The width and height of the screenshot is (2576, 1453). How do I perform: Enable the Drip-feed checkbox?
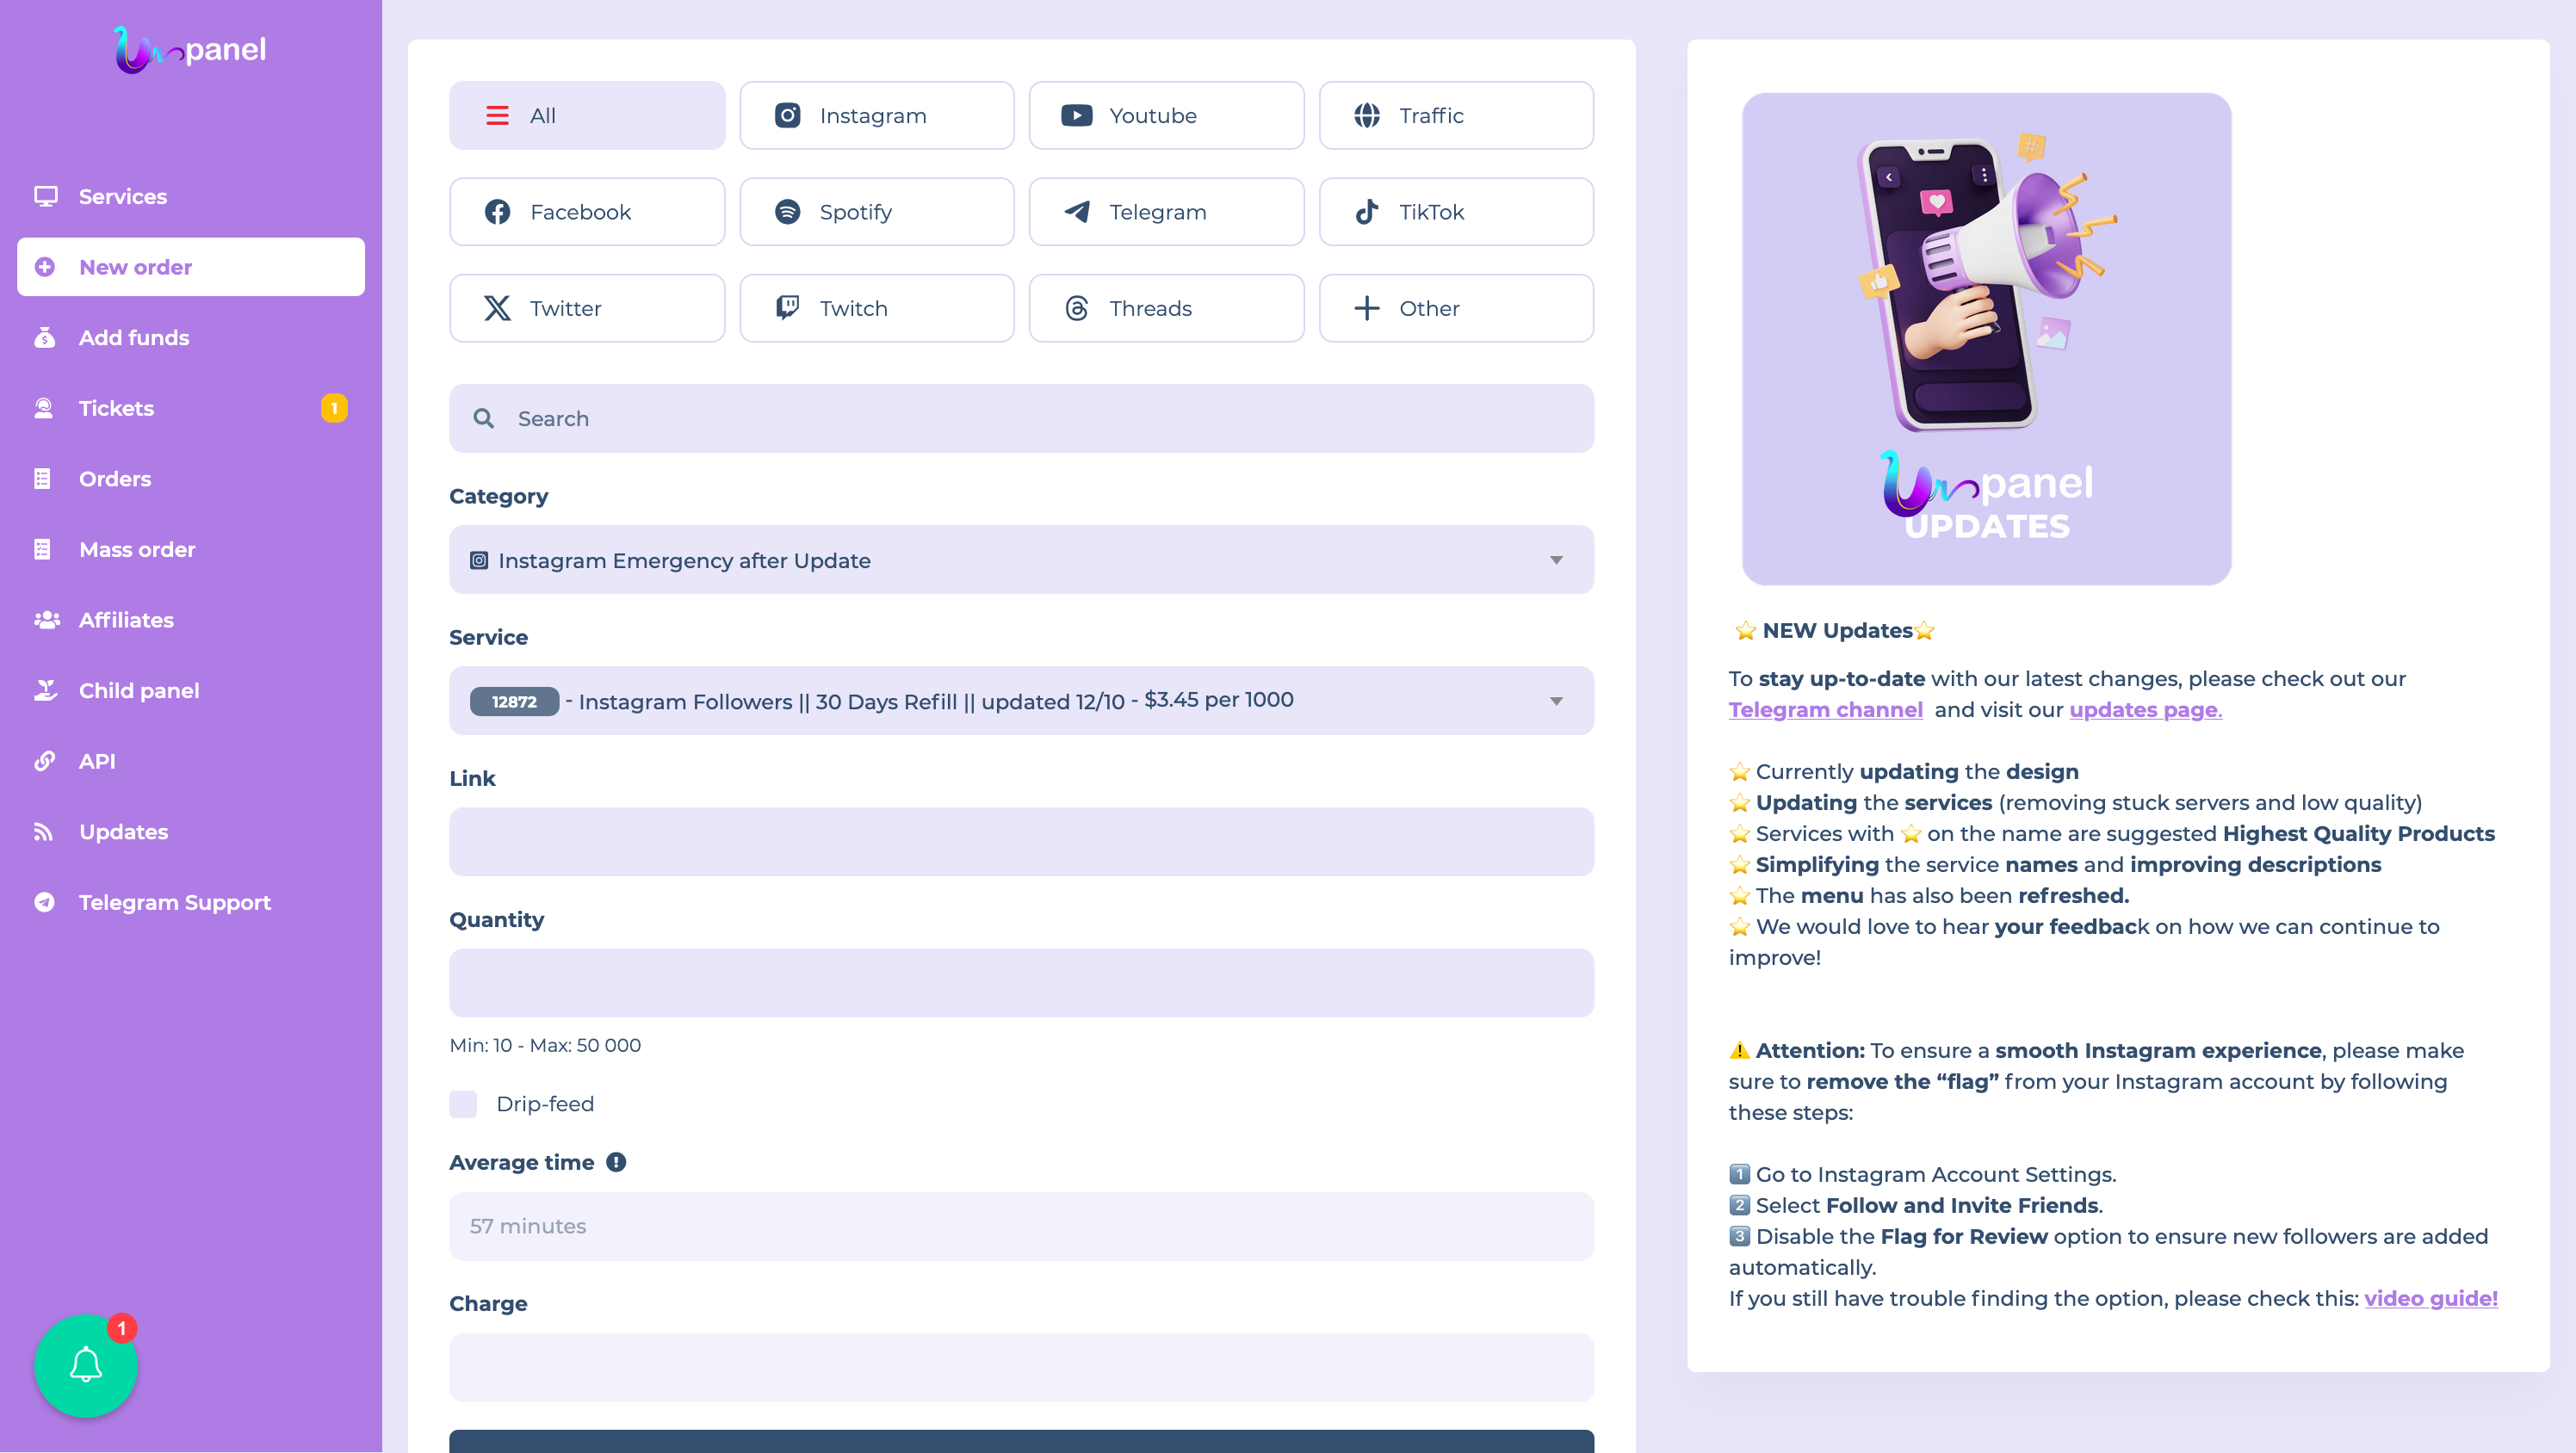coord(463,1104)
